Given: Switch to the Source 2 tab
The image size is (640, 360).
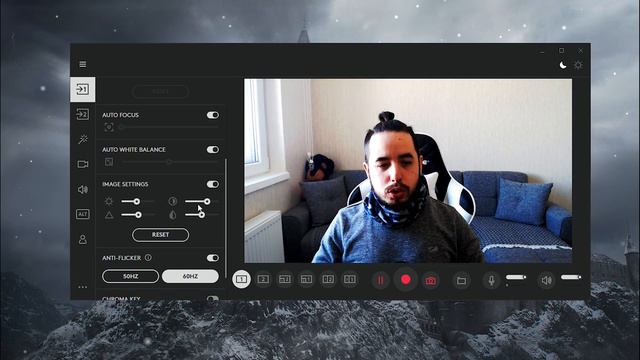Looking at the screenshot, I should point(83,114).
